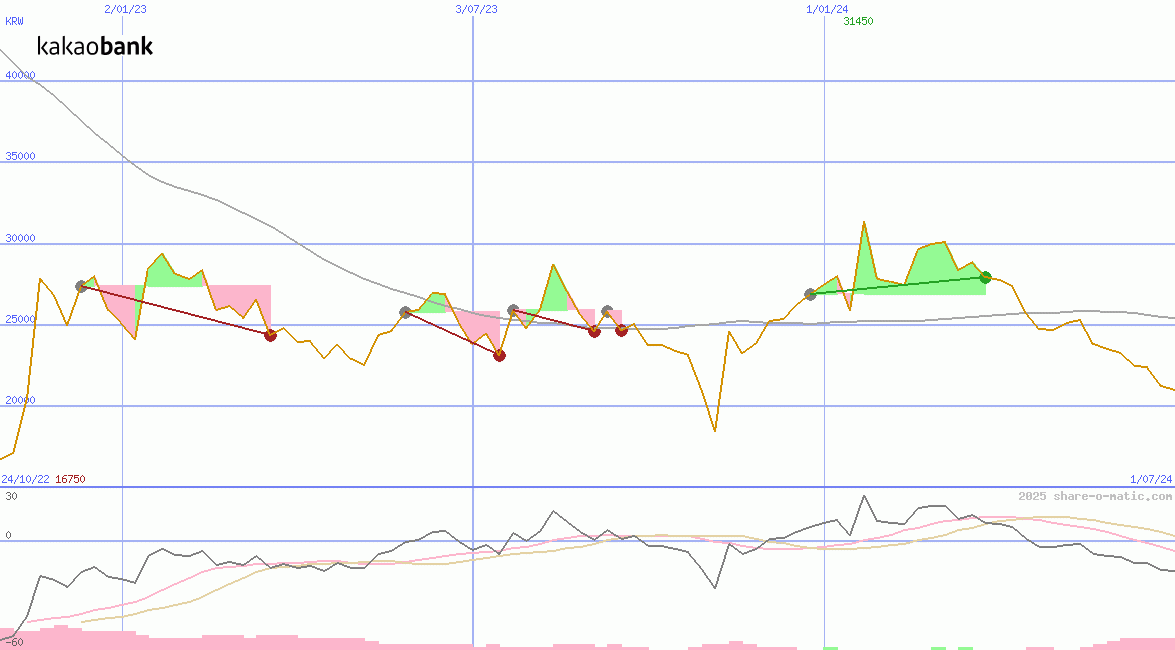Click the kakaobank logo
The image size is (1175, 650).
click(x=95, y=46)
